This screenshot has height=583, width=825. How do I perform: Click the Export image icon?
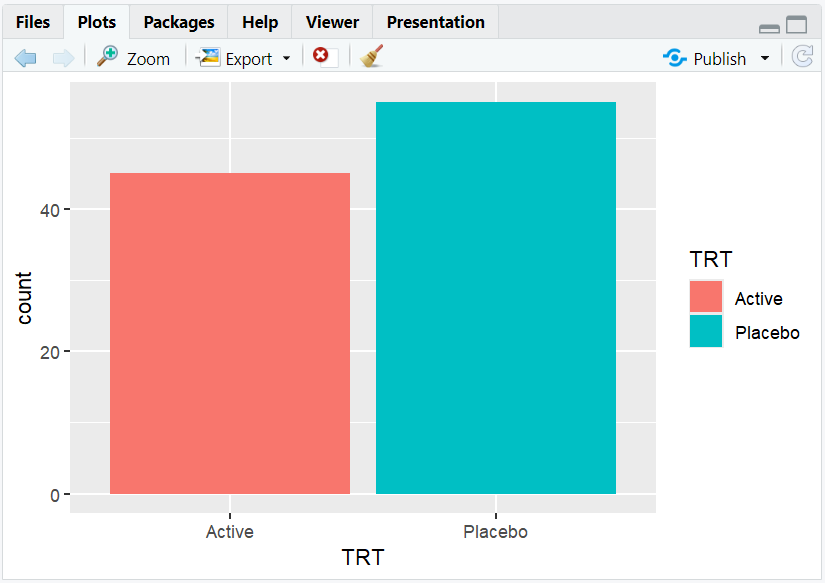(208, 57)
